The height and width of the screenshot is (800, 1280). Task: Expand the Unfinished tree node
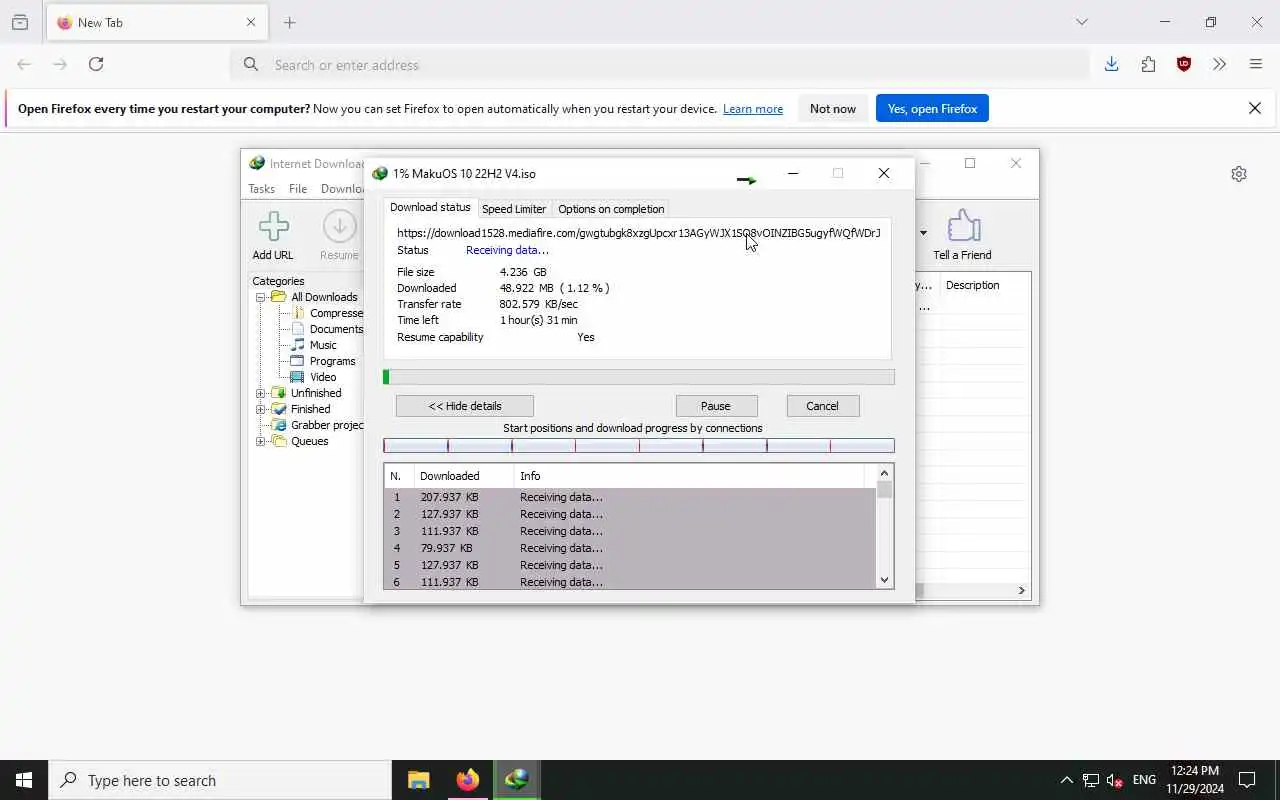pos(260,393)
